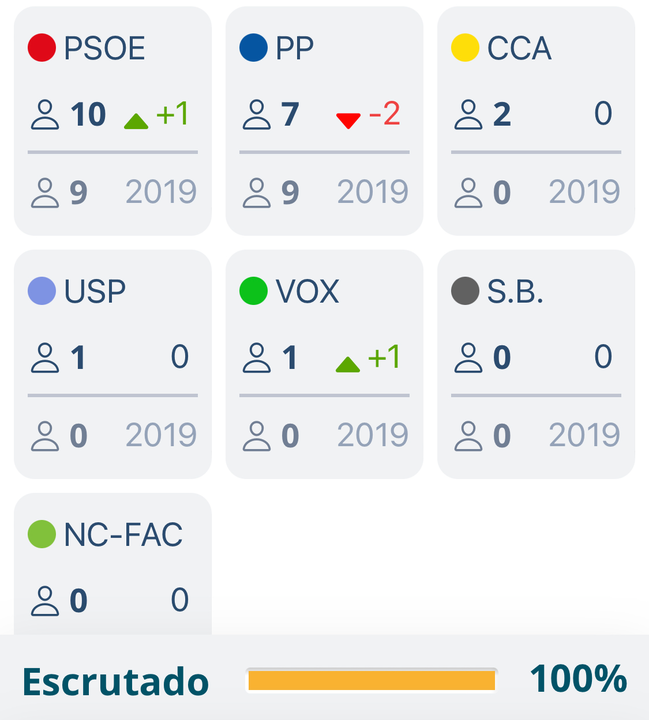Click the green VOX party color dot

coord(254,291)
